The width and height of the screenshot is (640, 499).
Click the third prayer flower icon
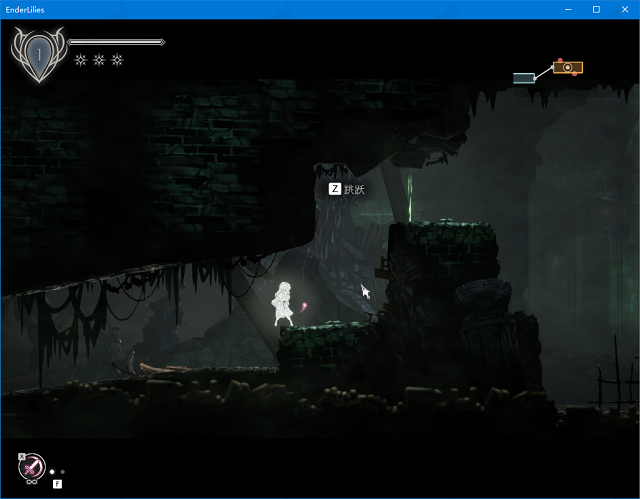118,60
